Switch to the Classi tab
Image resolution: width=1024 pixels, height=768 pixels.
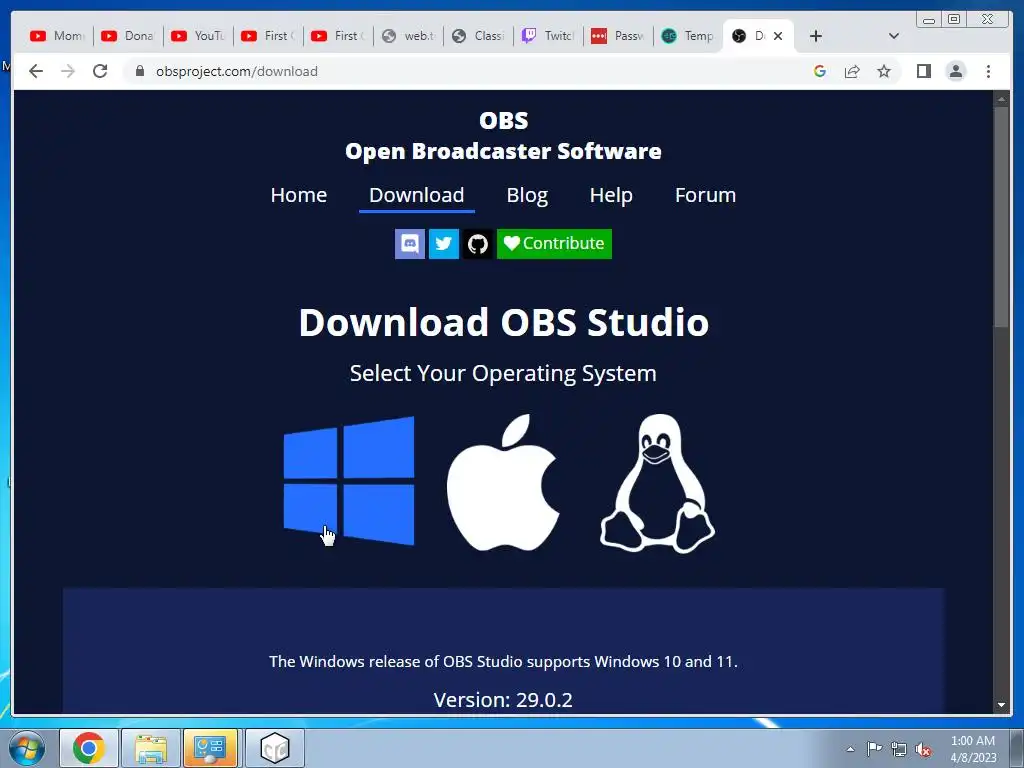click(x=478, y=36)
